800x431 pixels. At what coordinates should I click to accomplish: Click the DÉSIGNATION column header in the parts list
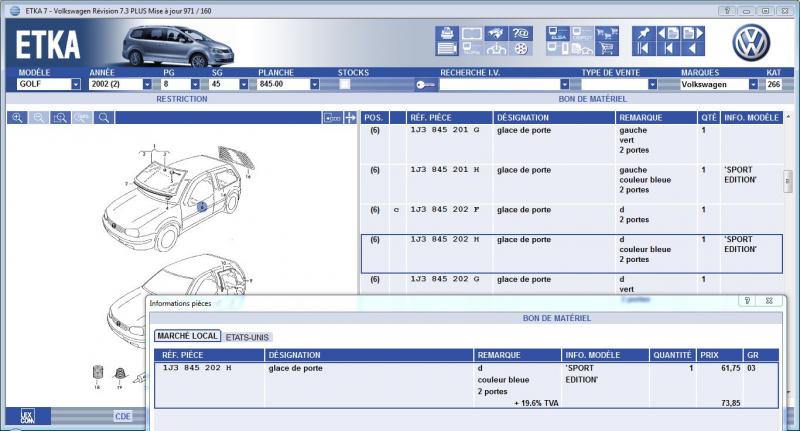click(x=554, y=118)
